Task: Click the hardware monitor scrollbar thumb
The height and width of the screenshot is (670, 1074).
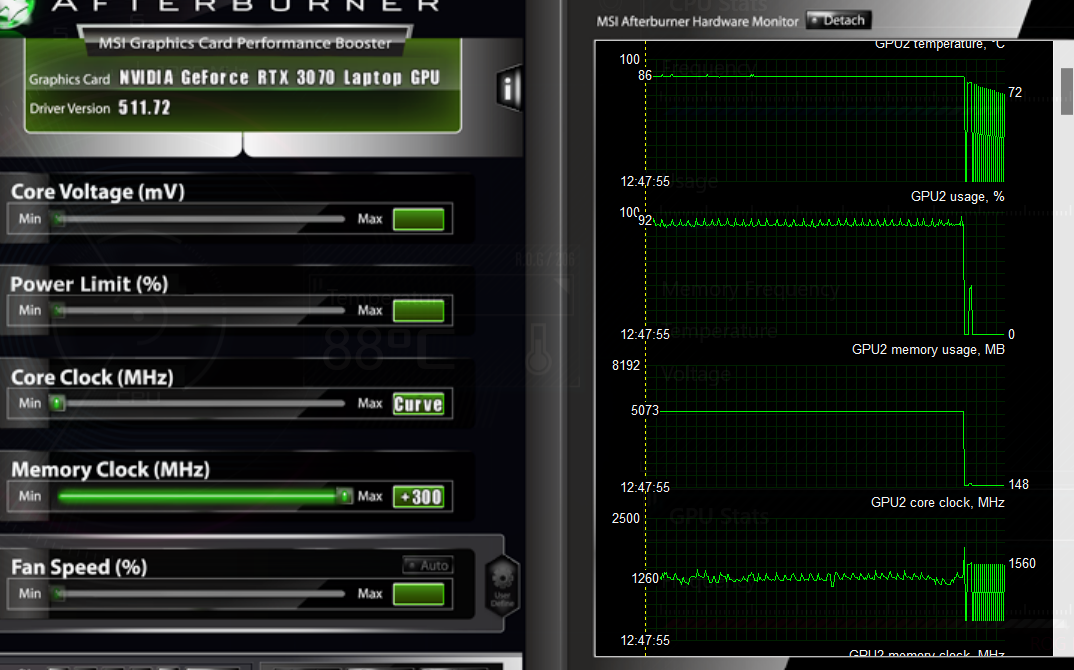Action: [x=1066, y=91]
